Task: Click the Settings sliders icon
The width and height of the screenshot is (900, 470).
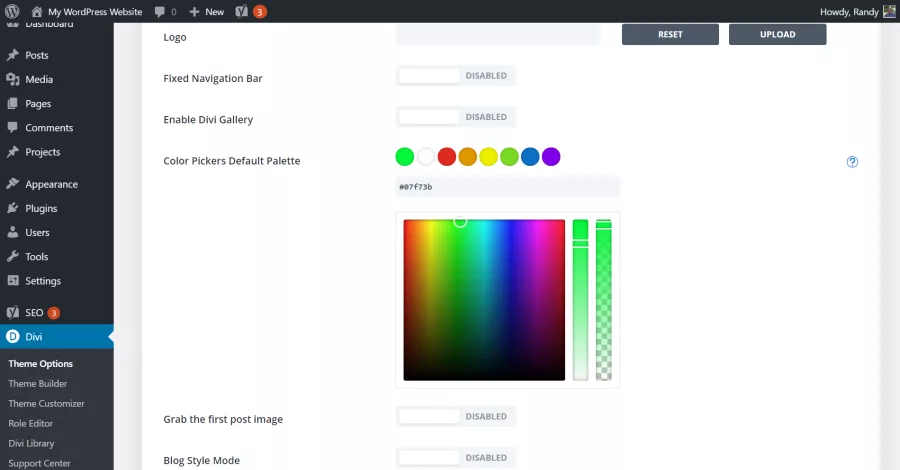Action: [13, 280]
